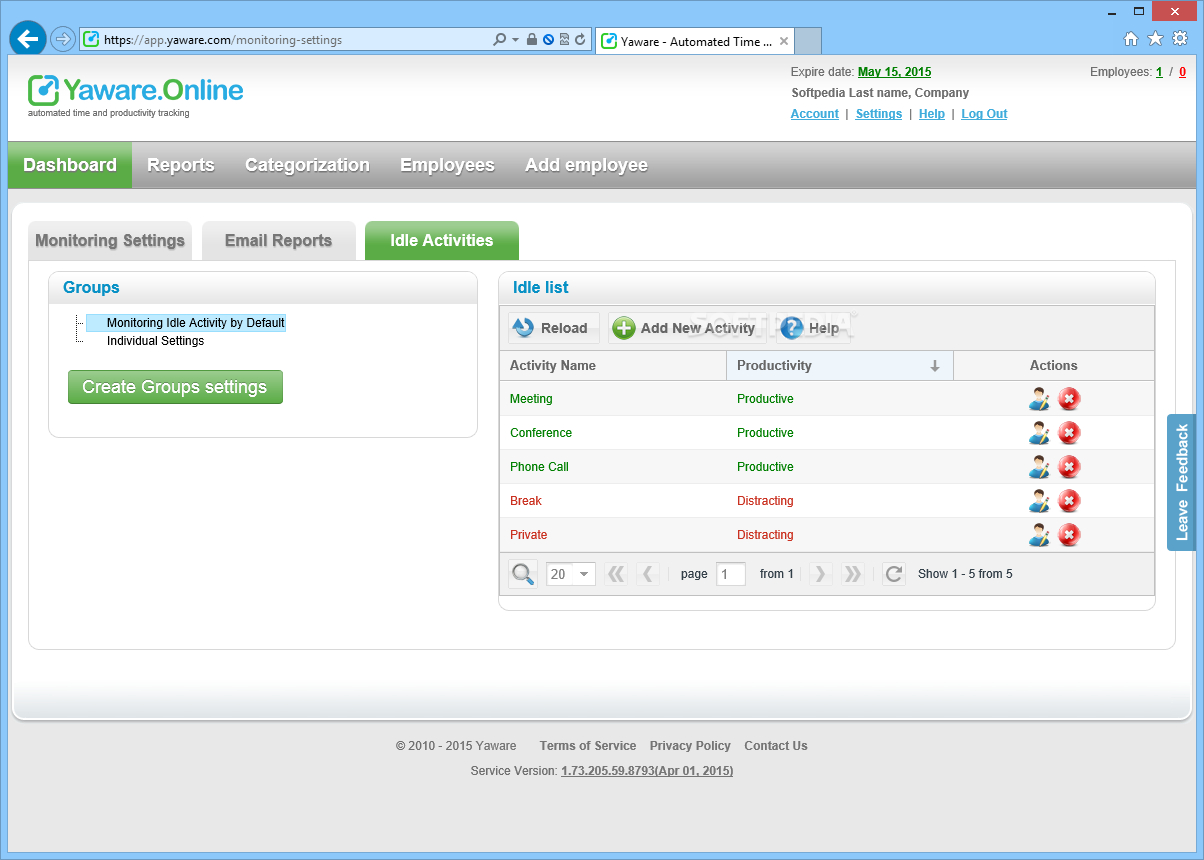
Task: Sort by Productivity column header
Action: 840,366
